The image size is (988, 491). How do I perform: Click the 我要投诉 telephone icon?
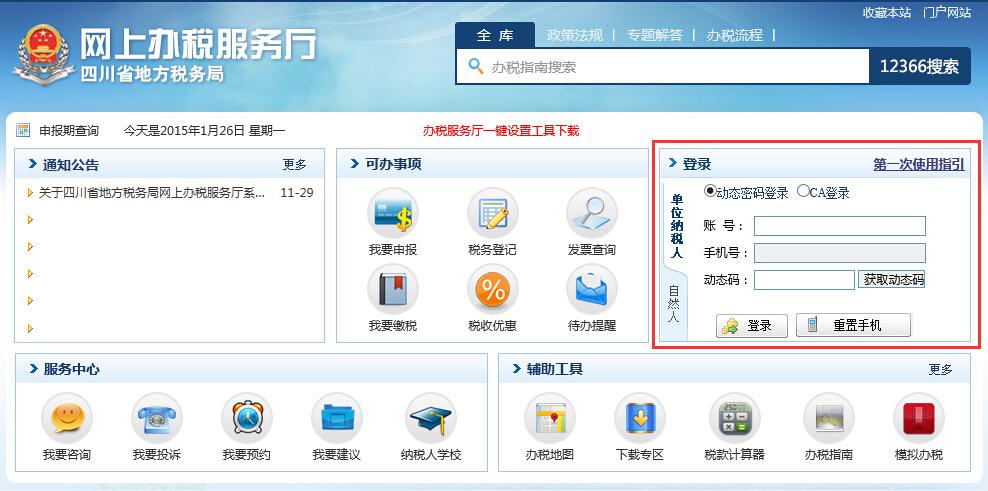[156, 419]
